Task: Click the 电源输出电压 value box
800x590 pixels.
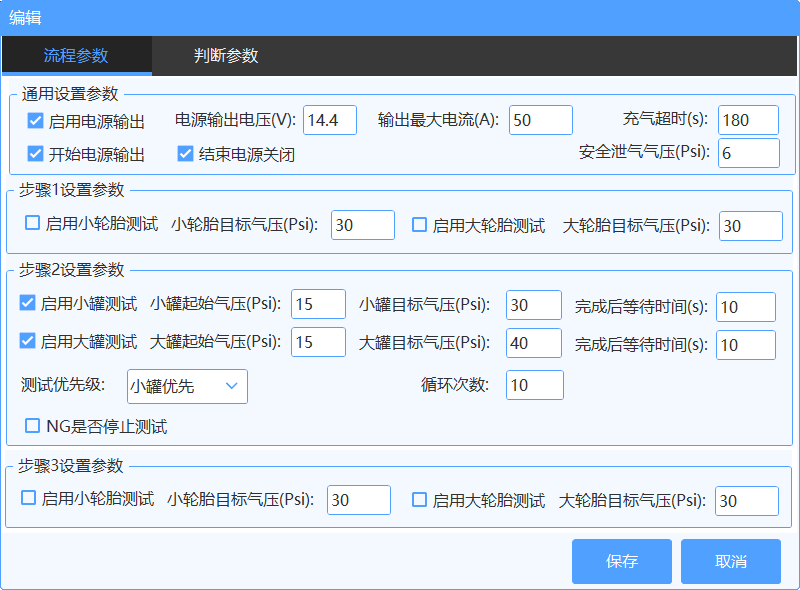Action: coord(330,119)
